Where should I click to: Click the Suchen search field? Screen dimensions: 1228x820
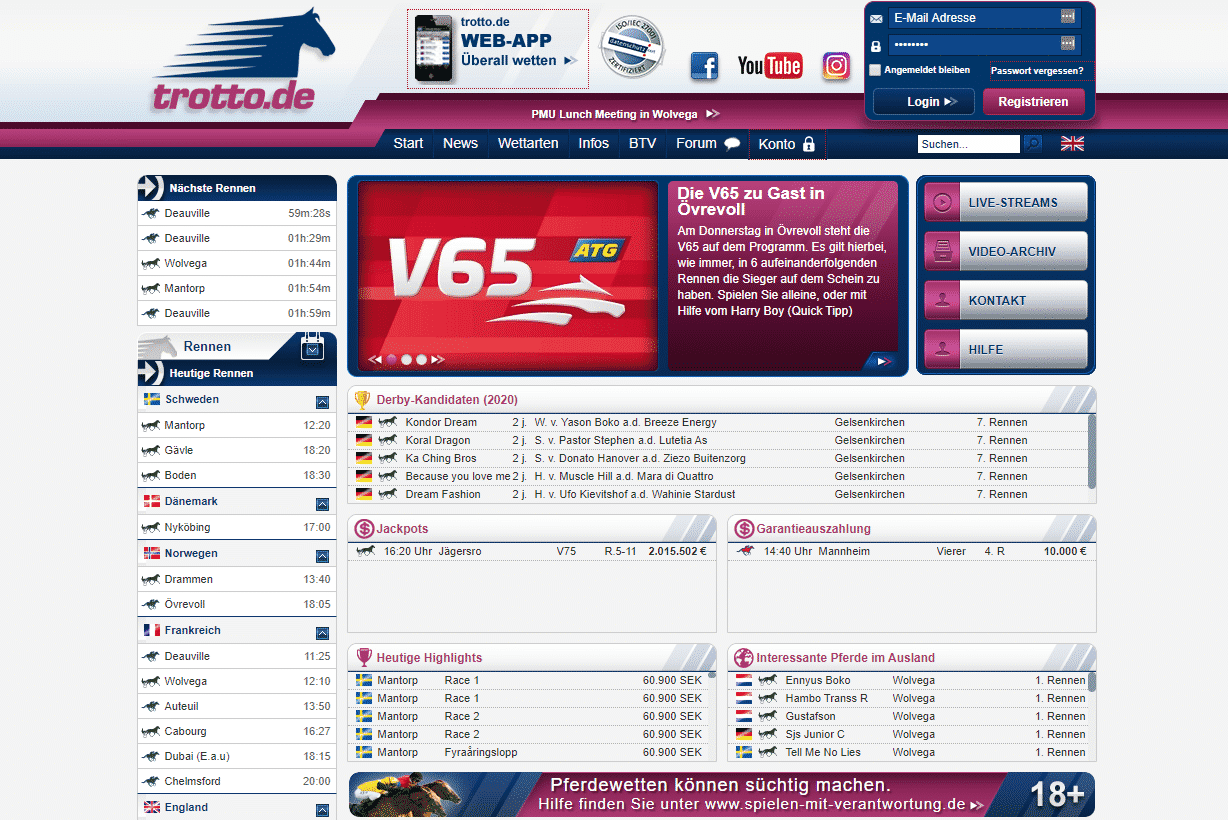tap(968, 144)
